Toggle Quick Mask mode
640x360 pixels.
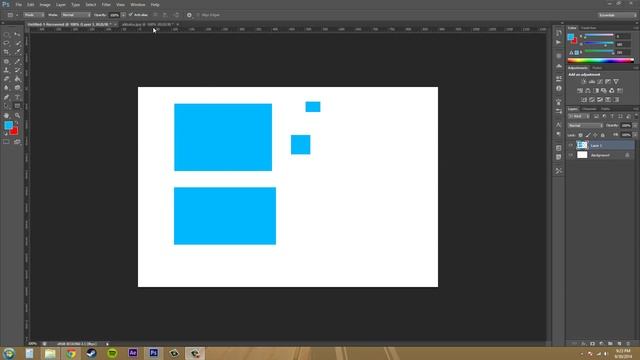(x=6, y=142)
